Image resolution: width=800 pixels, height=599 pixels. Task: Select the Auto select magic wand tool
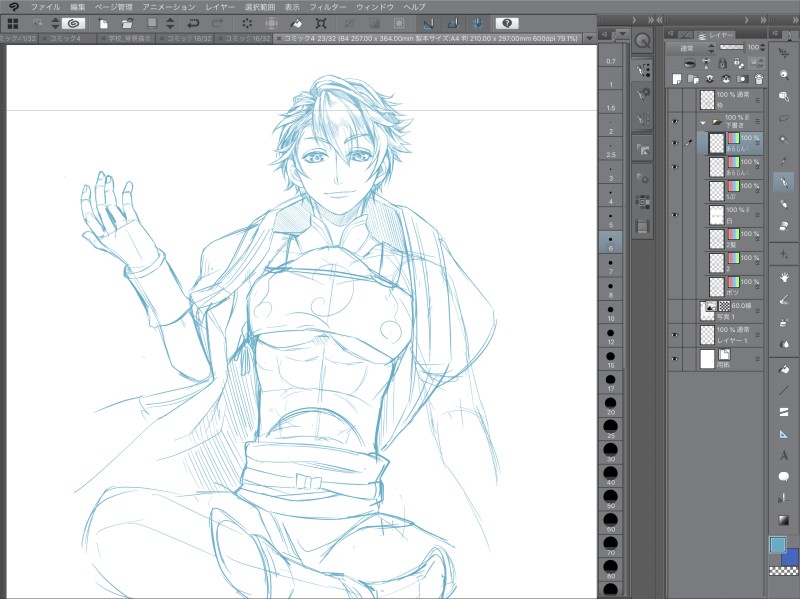pos(784,139)
